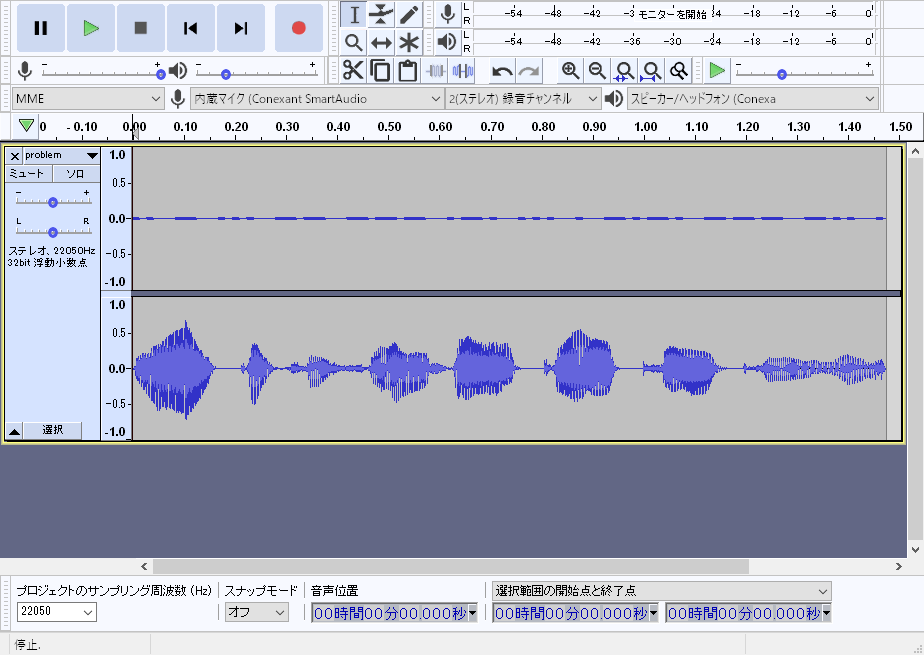Click the Zoom In icon
The width and height of the screenshot is (924, 655).
[x=570, y=71]
